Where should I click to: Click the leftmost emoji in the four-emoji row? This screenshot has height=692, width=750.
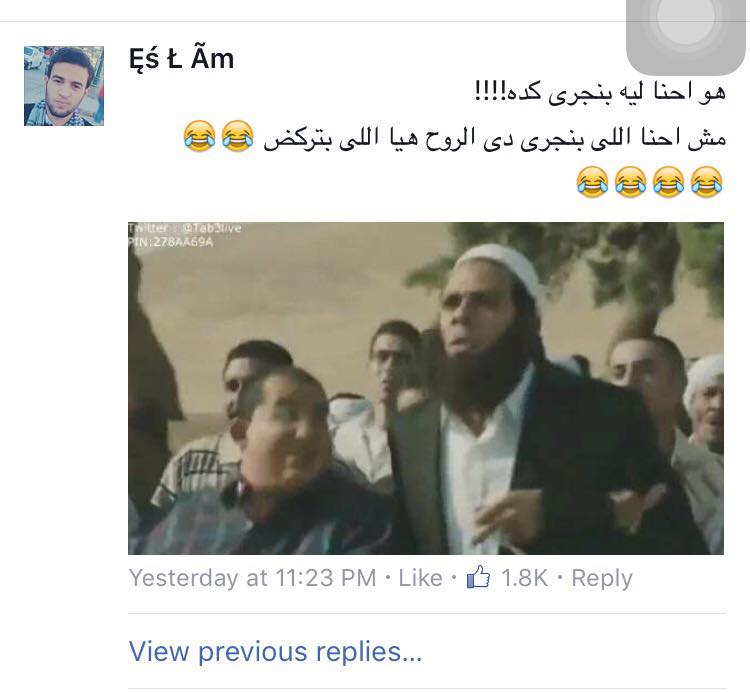coord(592,182)
